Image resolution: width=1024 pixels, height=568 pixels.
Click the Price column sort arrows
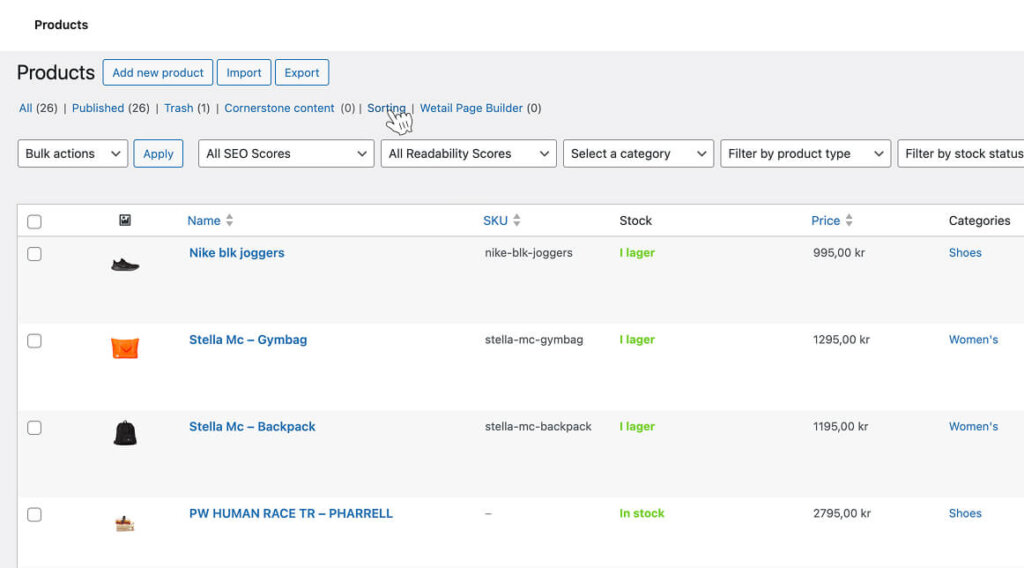point(849,220)
